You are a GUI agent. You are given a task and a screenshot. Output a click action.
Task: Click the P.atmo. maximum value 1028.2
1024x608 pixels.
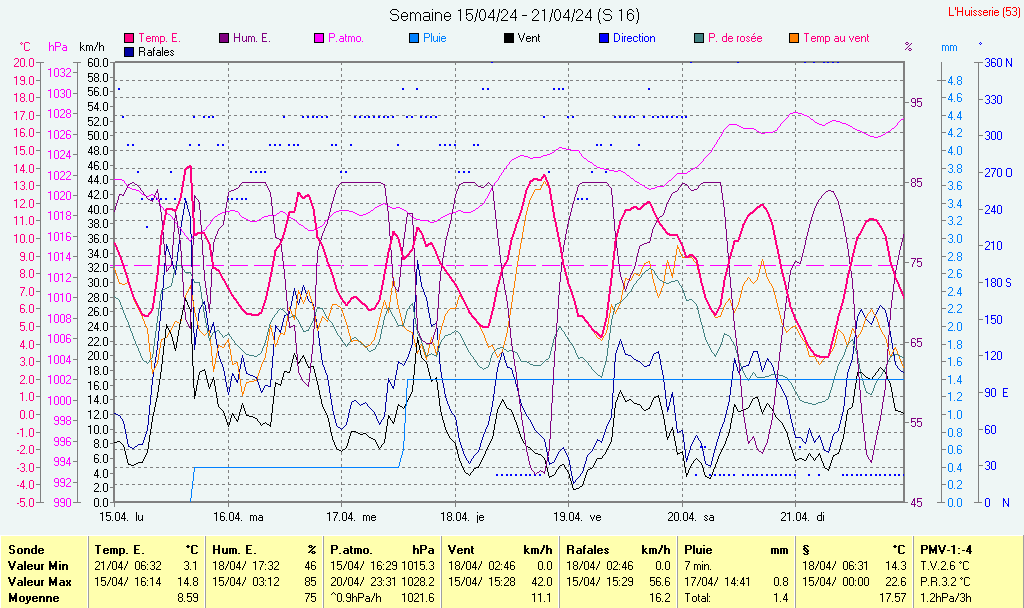tap(419, 582)
